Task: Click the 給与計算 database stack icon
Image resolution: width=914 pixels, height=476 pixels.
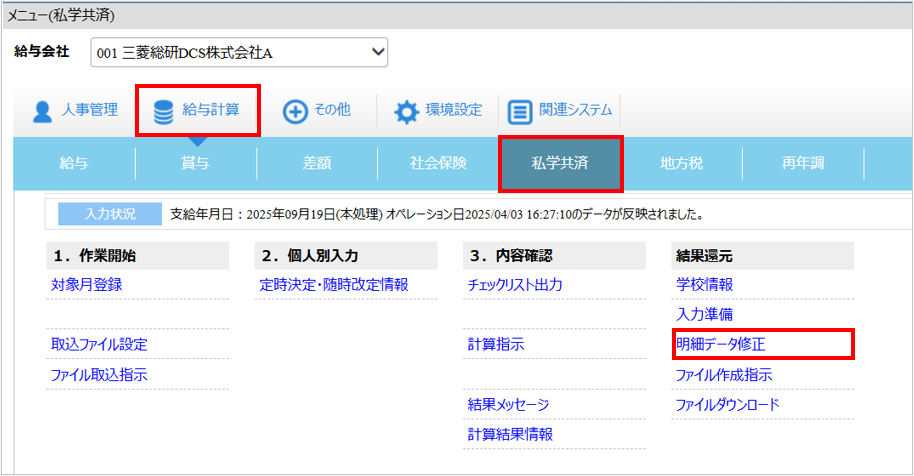Action: pyautogui.click(x=163, y=111)
